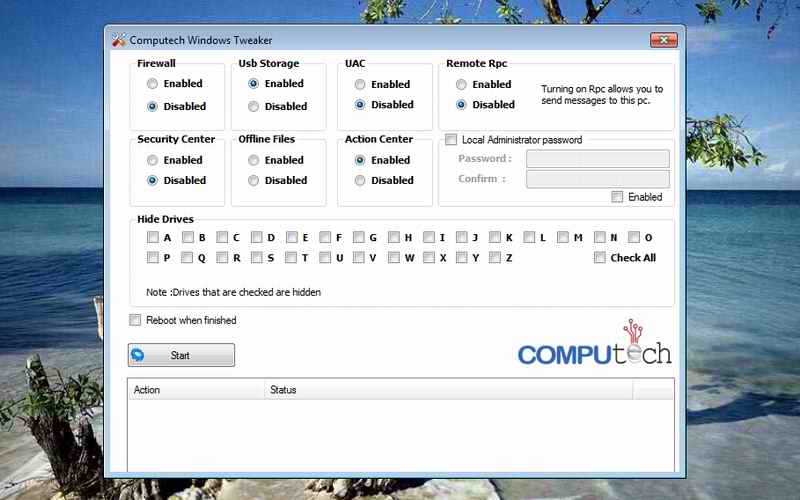Select Usb Storage Disabled option
This screenshot has height=500, width=800.
coord(253,107)
